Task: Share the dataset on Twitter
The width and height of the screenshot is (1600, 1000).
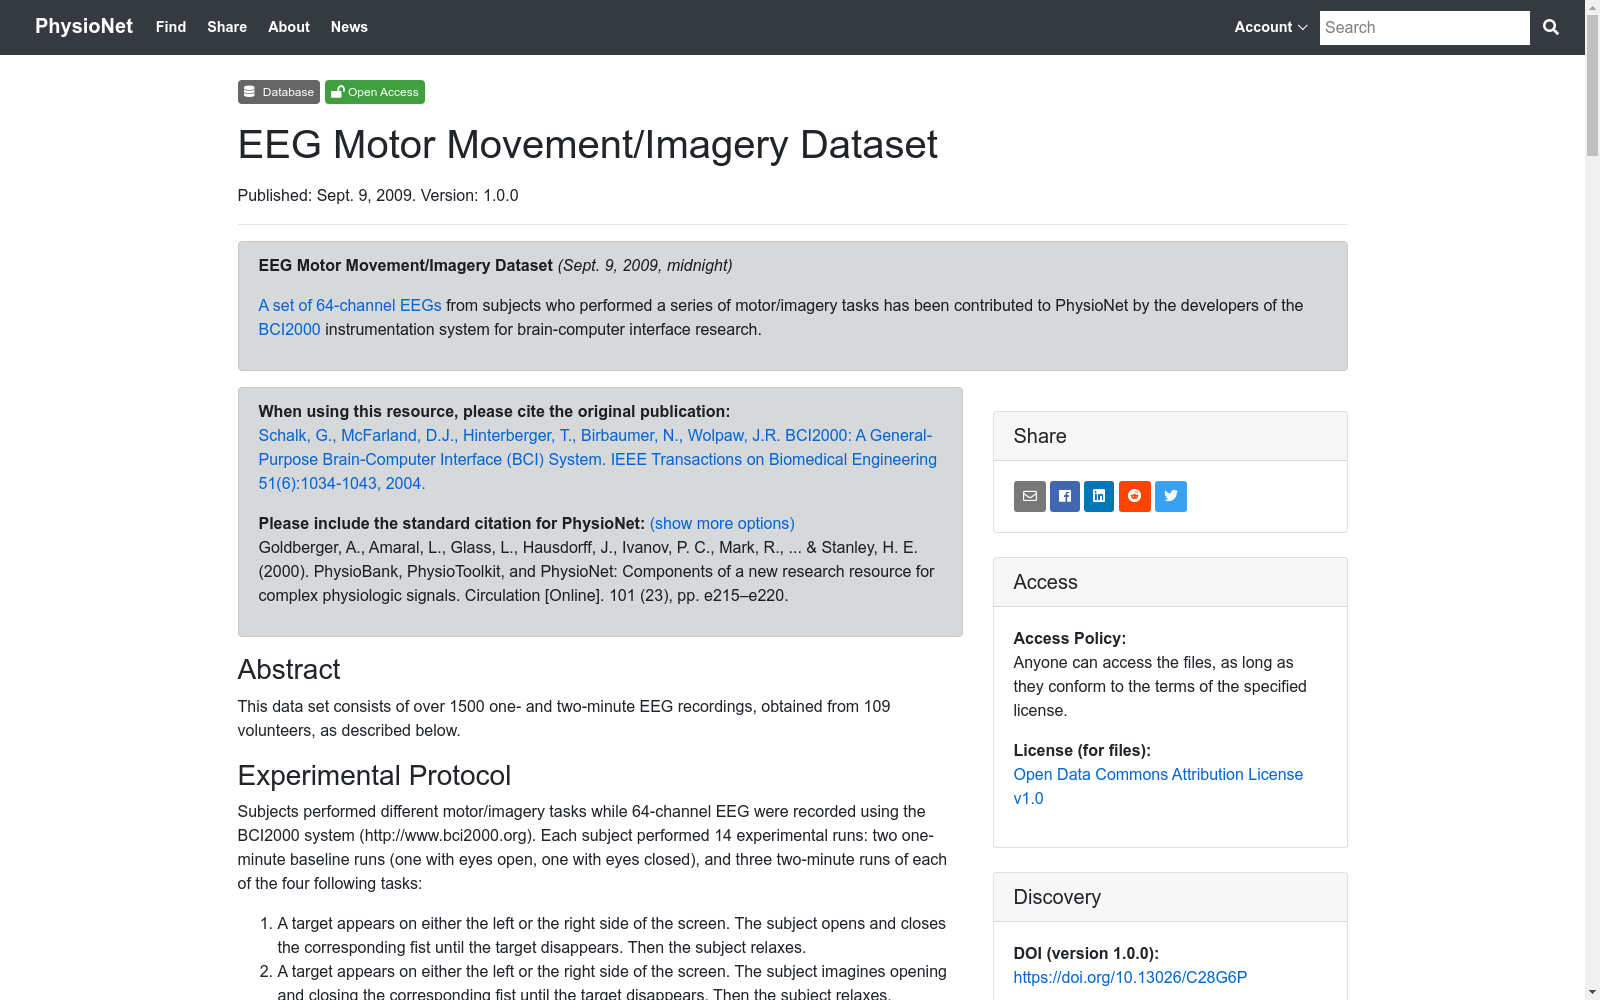Action: click(1170, 496)
